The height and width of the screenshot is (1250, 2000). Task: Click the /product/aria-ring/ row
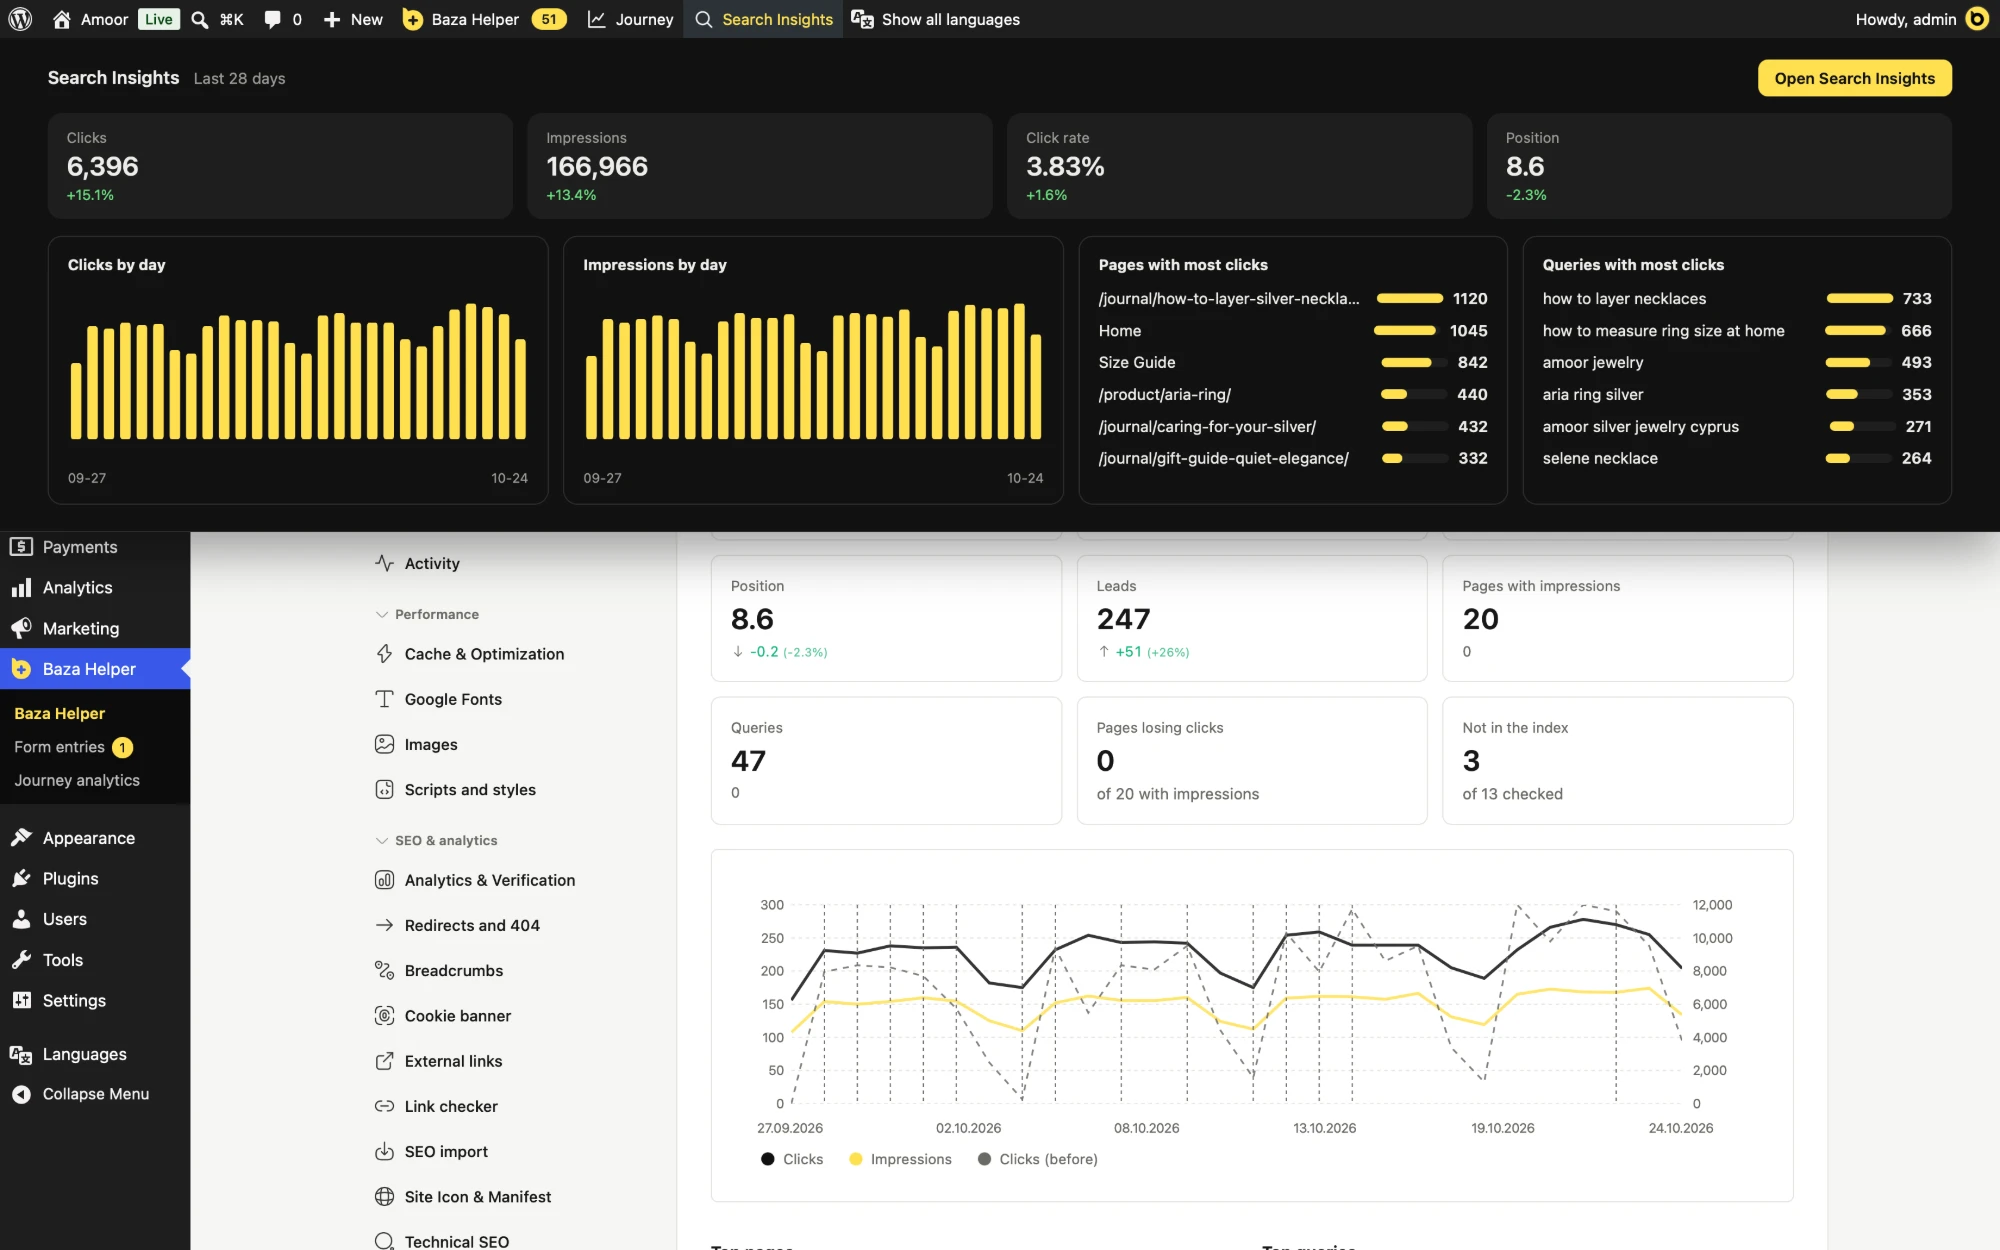pos(1292,394)
